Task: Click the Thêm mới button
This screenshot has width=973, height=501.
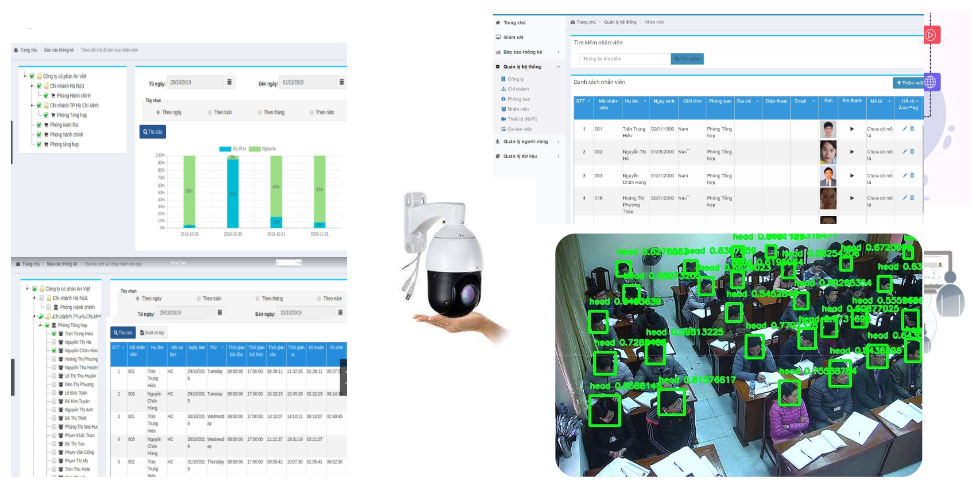Action: tap(907, 83)
